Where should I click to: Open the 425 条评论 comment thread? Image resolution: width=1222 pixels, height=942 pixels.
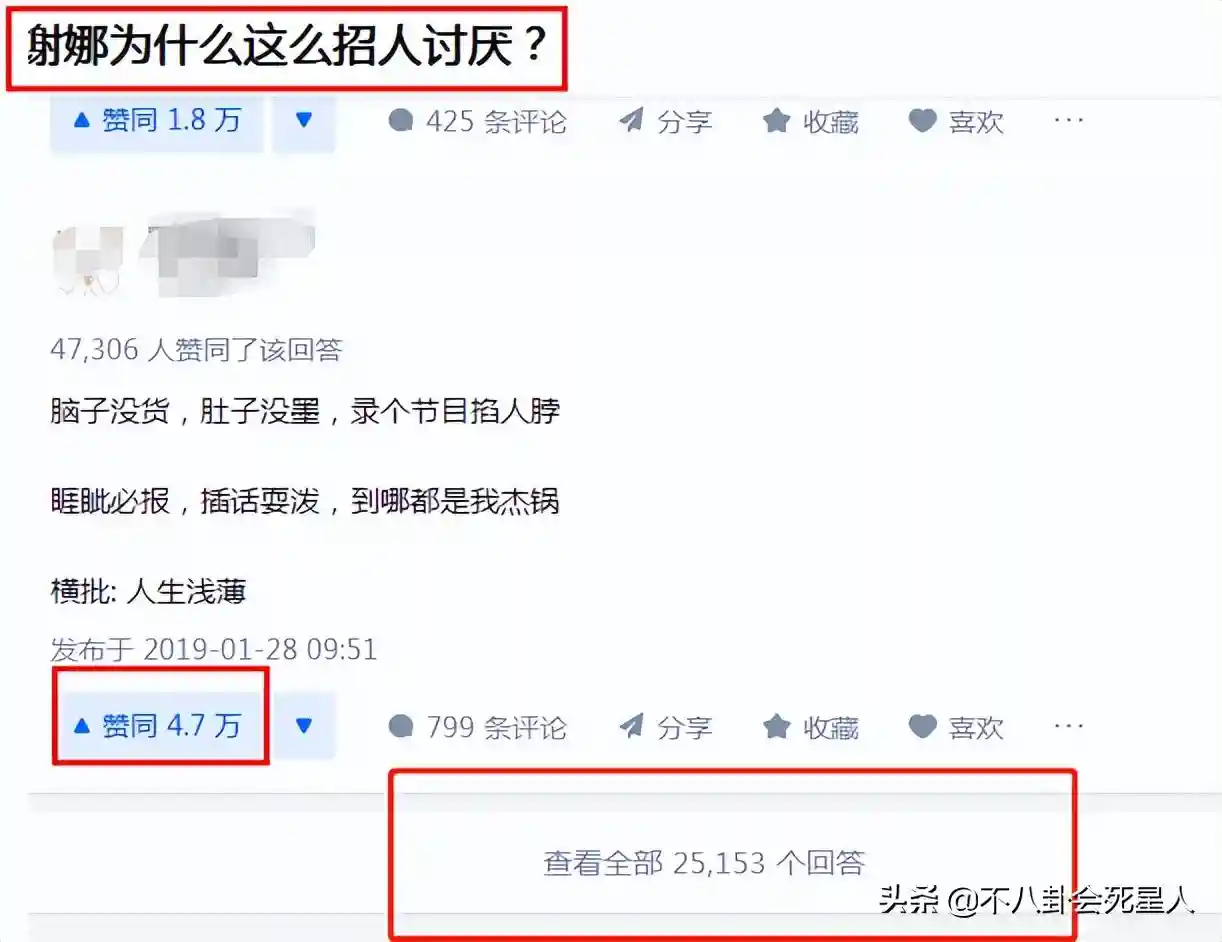(477, 122)
